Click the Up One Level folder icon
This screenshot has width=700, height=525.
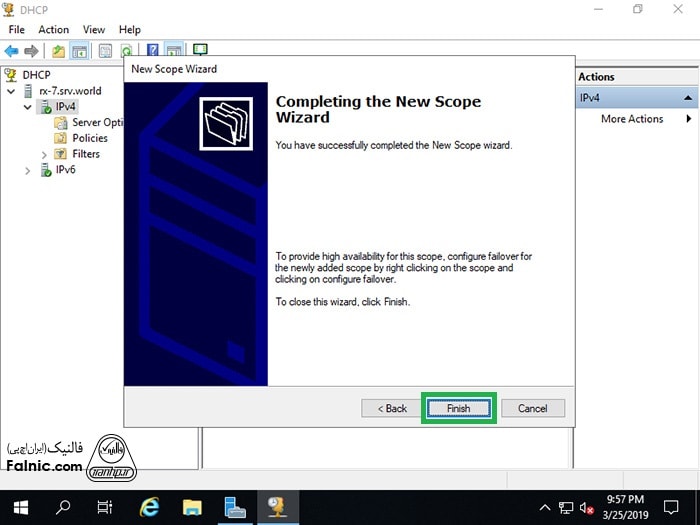(59, 50)
